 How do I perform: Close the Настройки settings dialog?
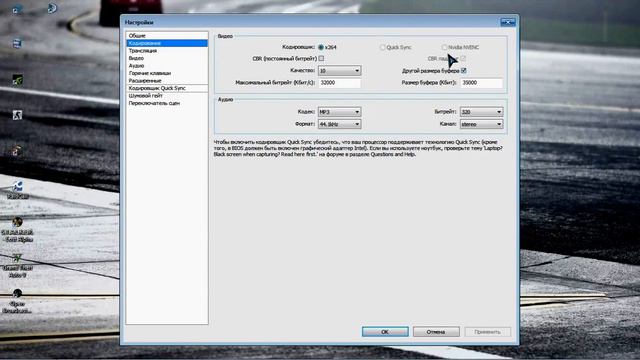pos(508,22)
